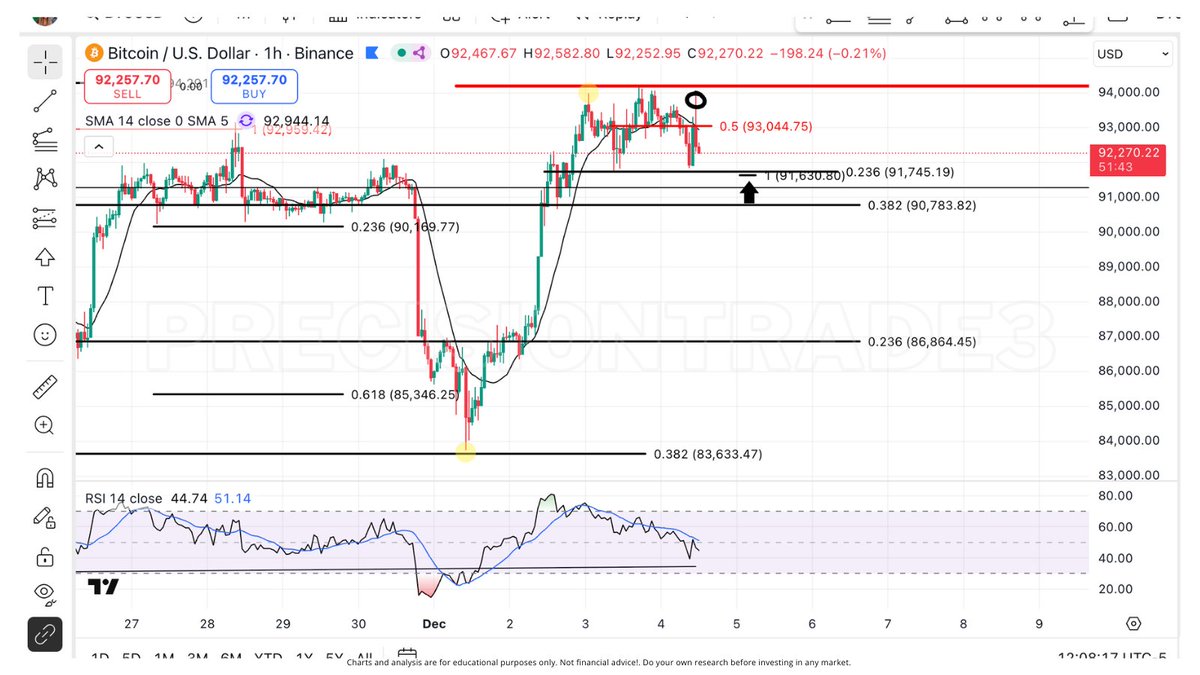1200x675 pixels.
Task: Click the 94,000.00 price axis label
Action: 1127,92
